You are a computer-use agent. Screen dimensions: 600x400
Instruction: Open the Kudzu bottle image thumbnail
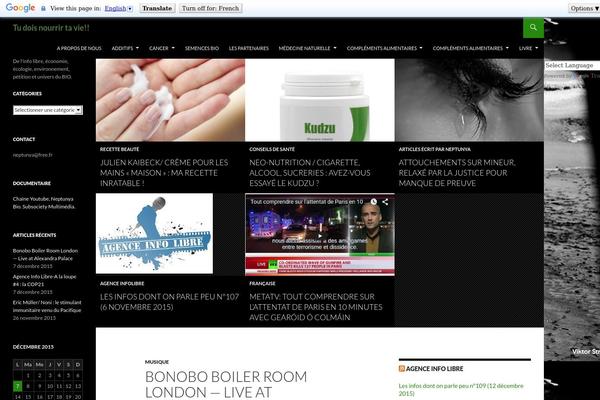click(x=320, y=100)
